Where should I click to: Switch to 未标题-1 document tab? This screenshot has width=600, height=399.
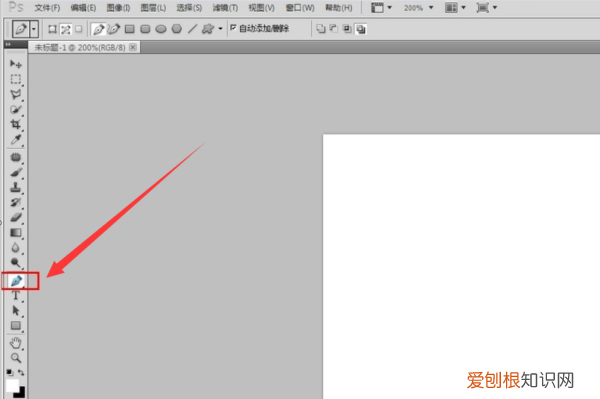click(80, 47)
